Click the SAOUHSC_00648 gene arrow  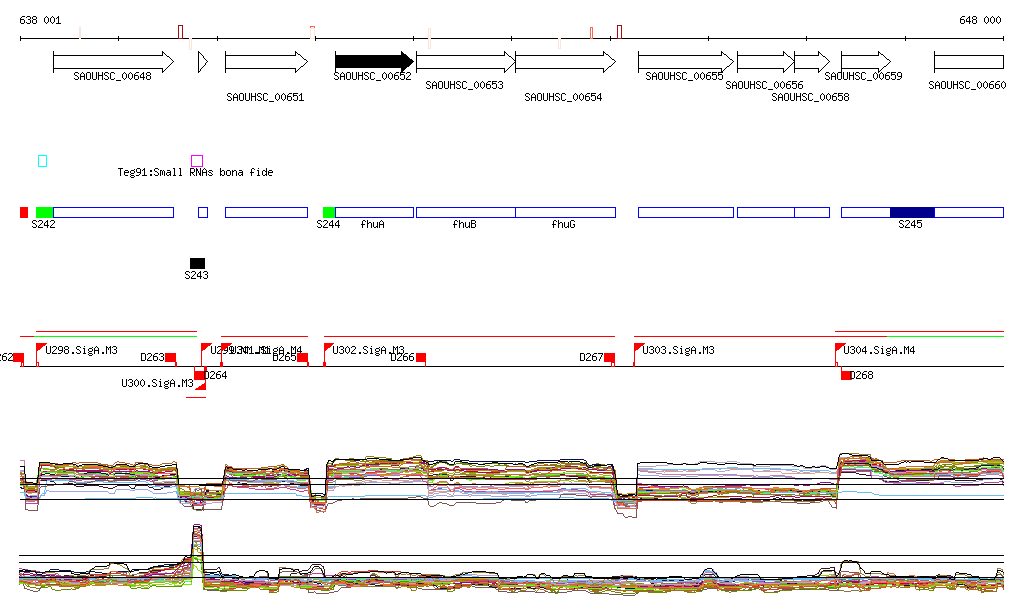pos(114,62)
